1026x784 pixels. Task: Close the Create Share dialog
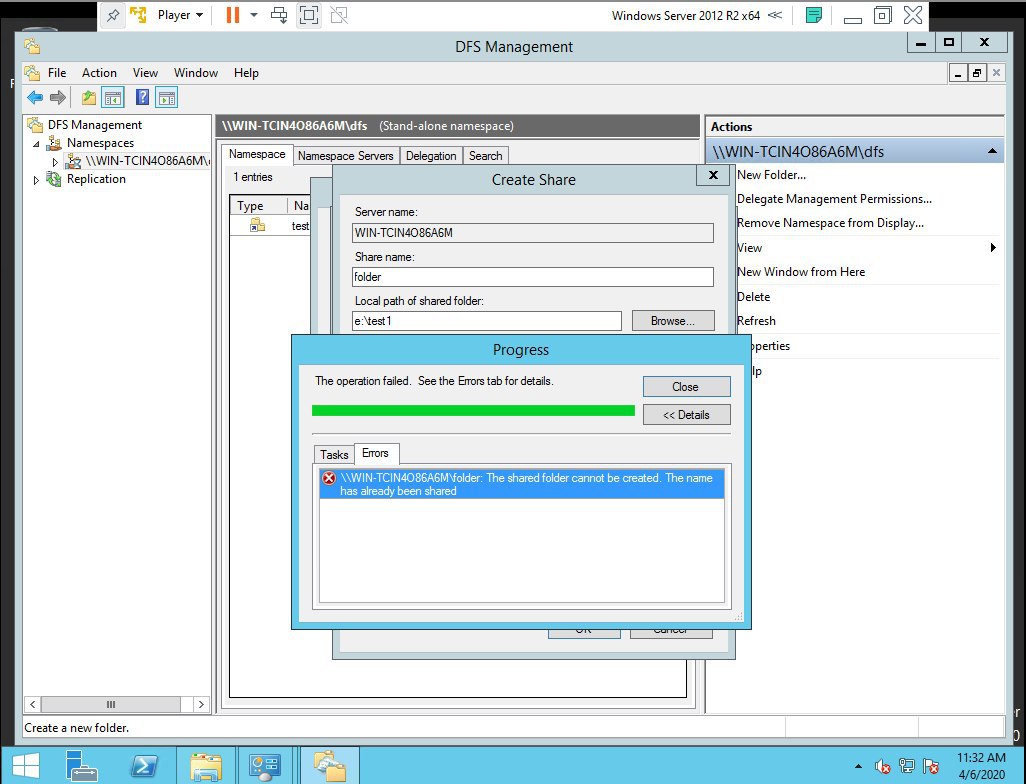click(x=713, y=175)
